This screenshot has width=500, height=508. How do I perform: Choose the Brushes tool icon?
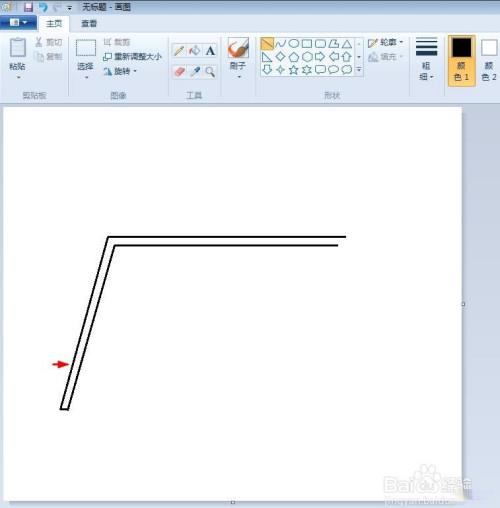pos(238,48)
